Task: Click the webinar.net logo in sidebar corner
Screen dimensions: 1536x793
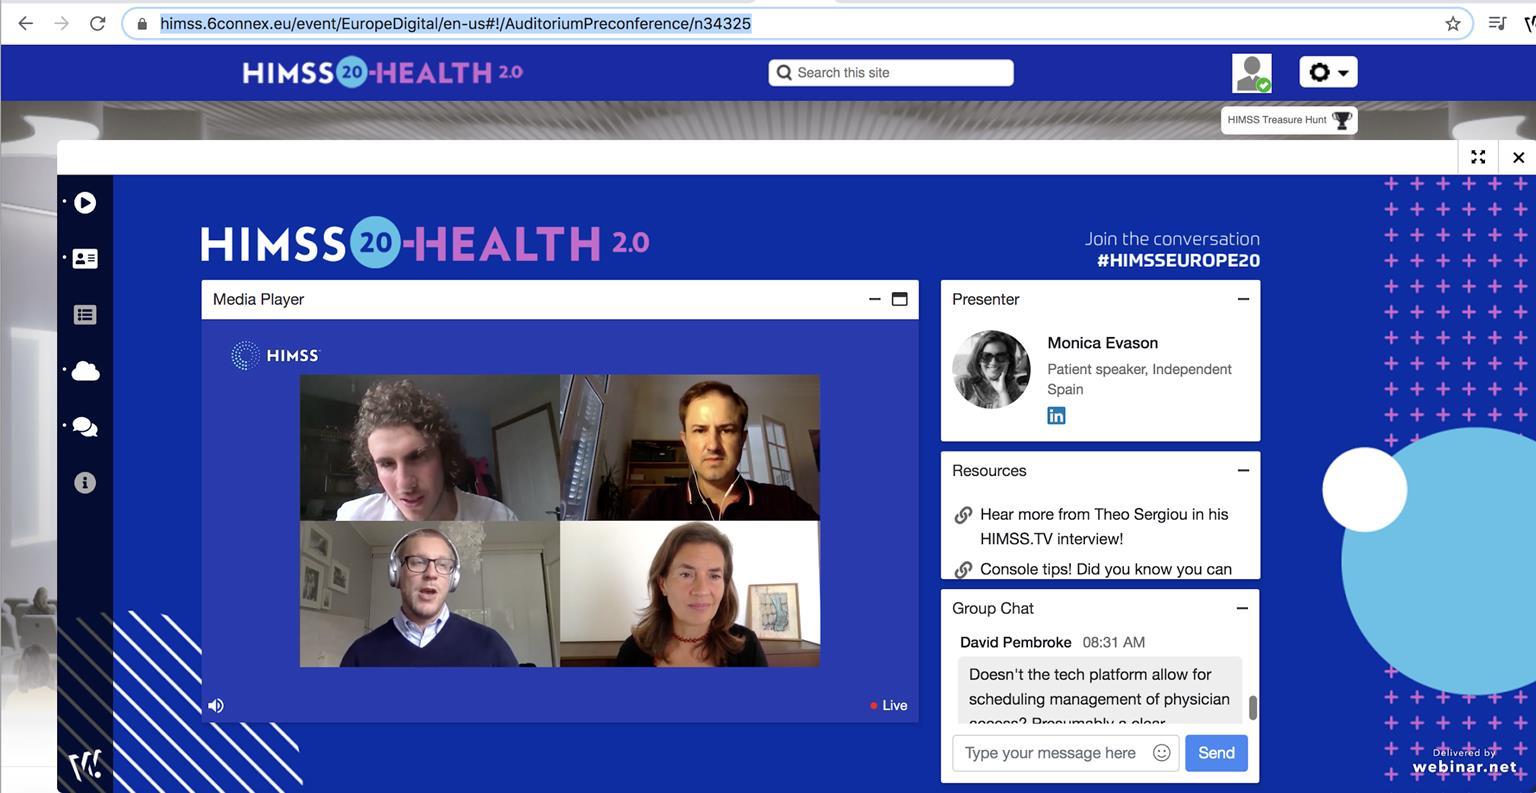Action: (85, 766)
